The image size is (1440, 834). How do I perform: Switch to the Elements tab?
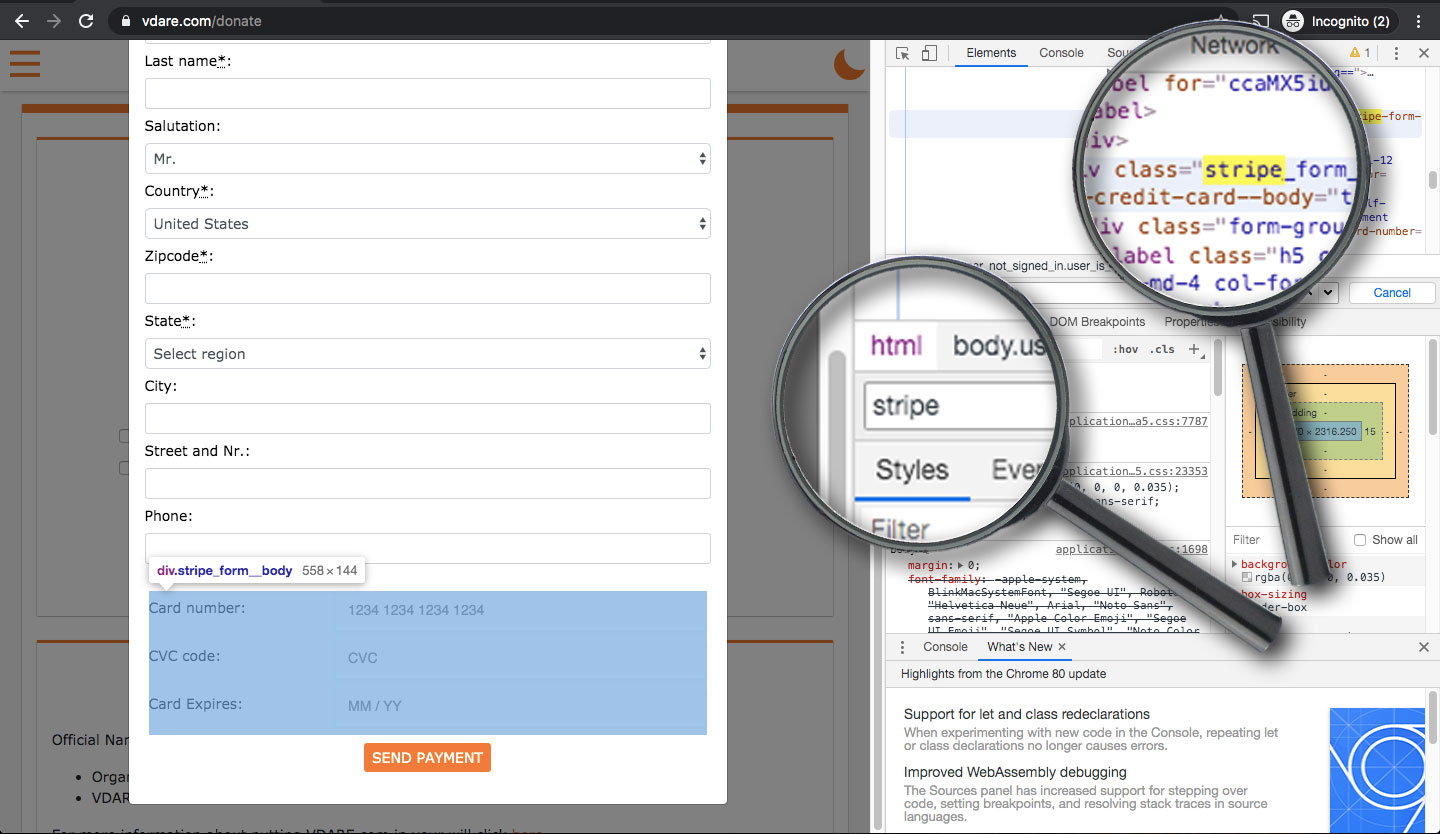(x=991, y=53)
